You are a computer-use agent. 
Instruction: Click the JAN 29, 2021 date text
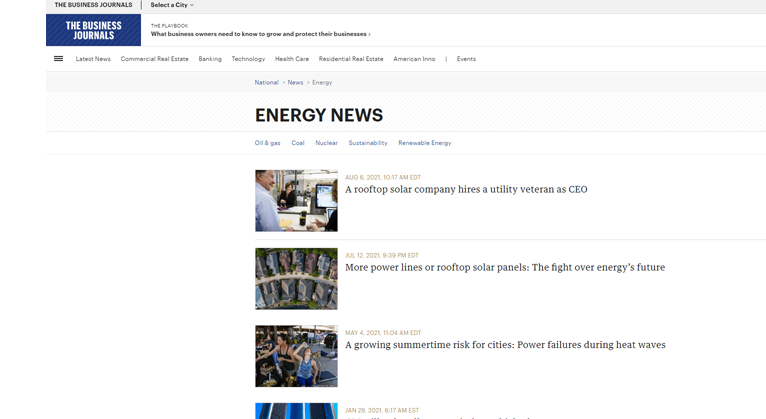(382, 411)
